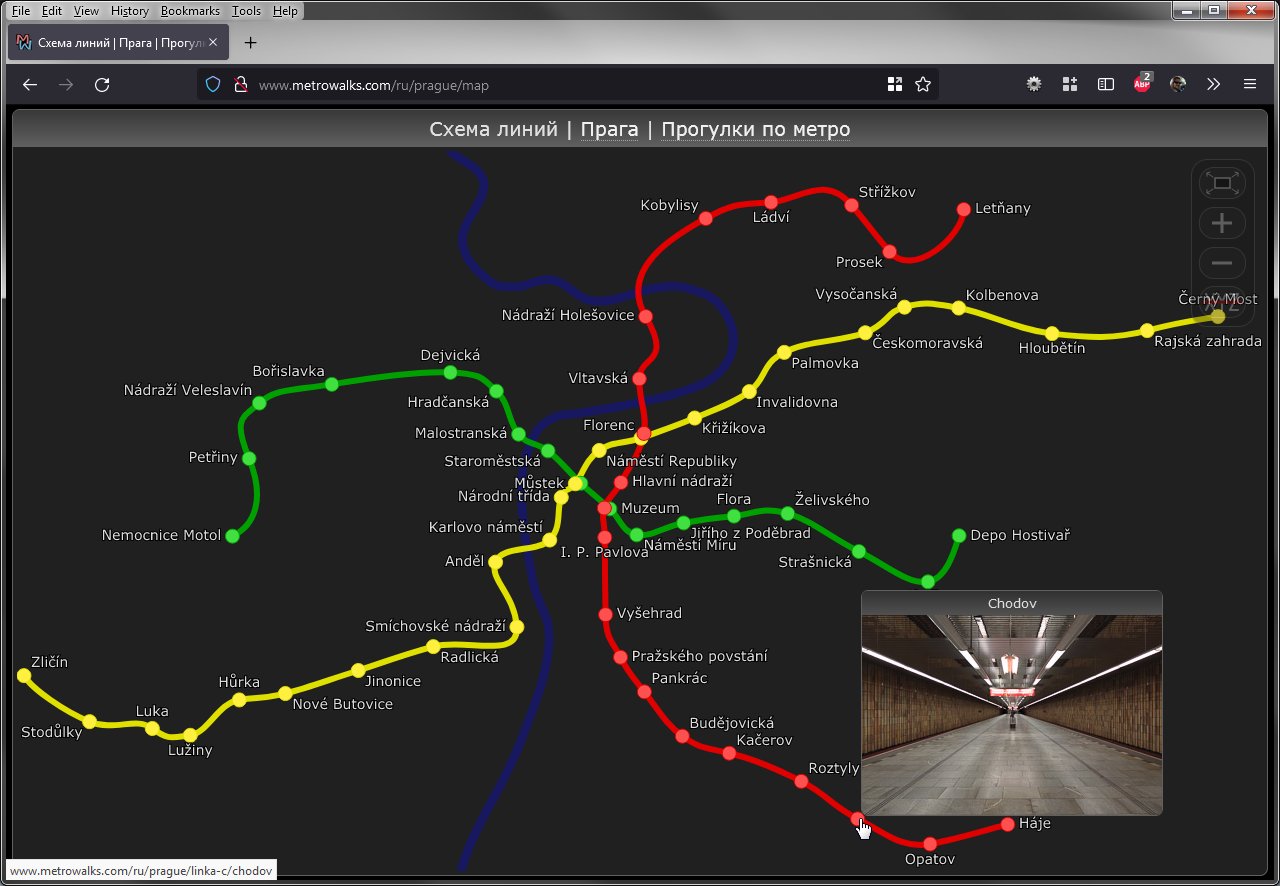Screen dimensions: 1280x886
Task: Click the Chodov station photo preview
Action: tap(1011, 713)
